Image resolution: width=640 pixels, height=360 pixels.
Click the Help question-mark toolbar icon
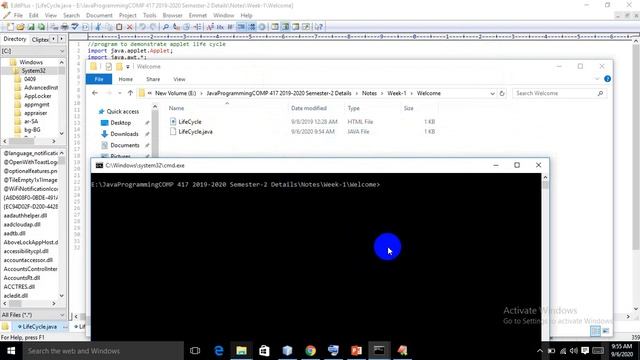point(319,27)
